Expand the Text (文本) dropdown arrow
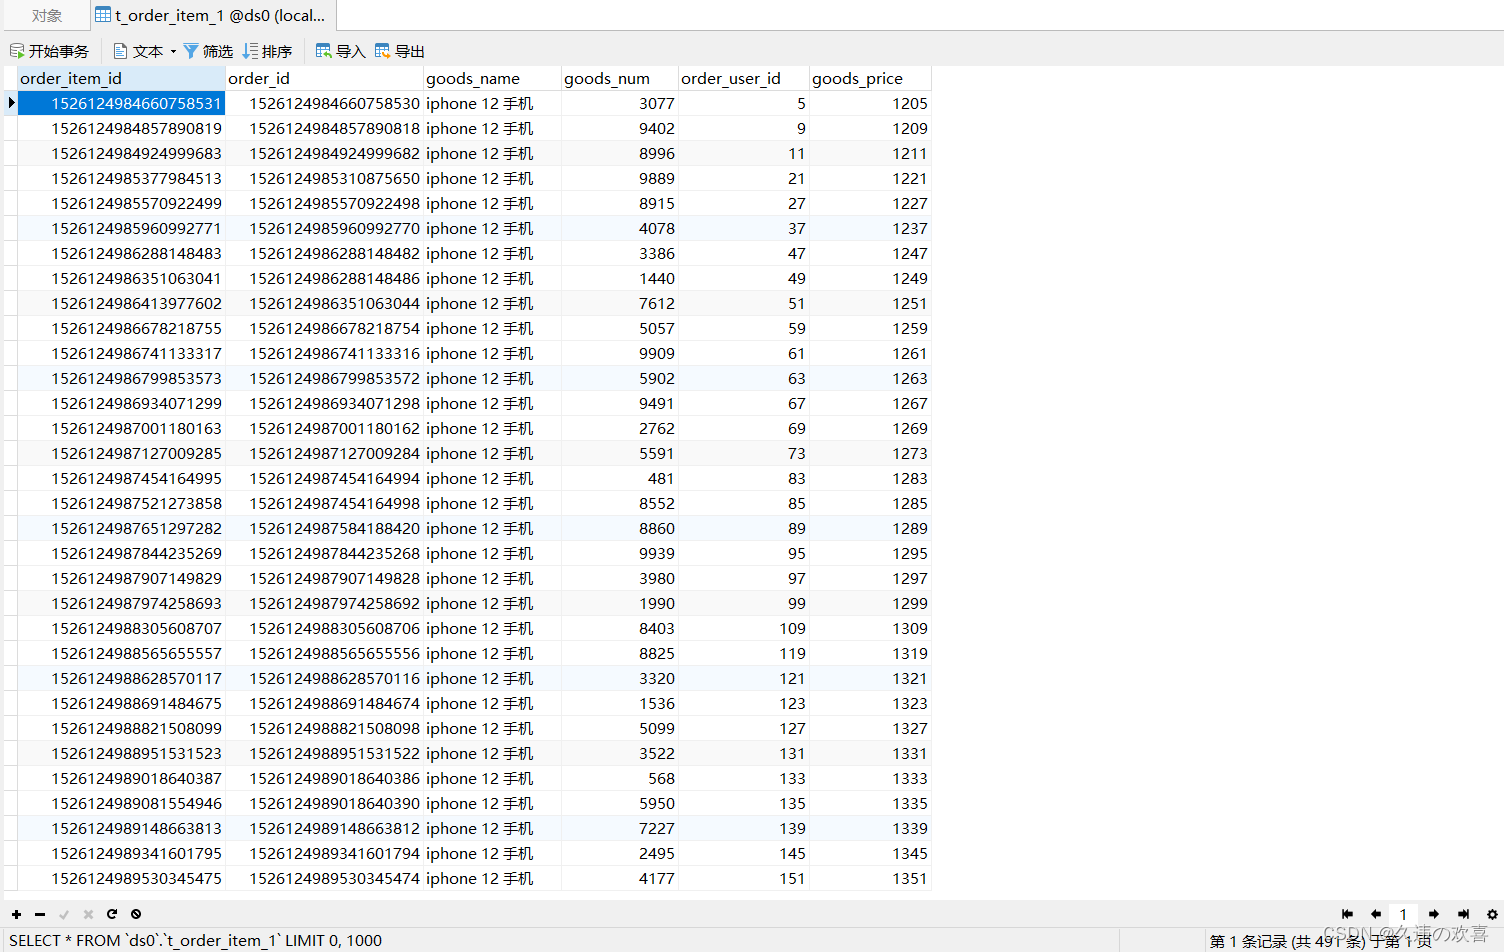 pyautogui.click(x=173, y=51)
